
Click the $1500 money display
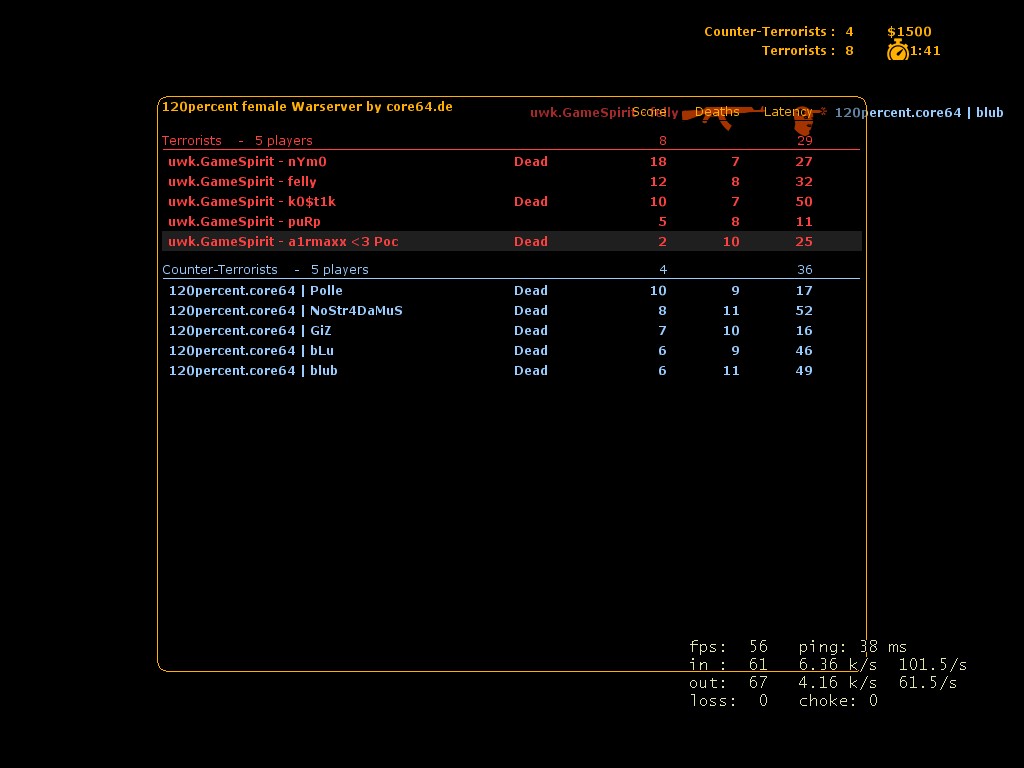909,32
